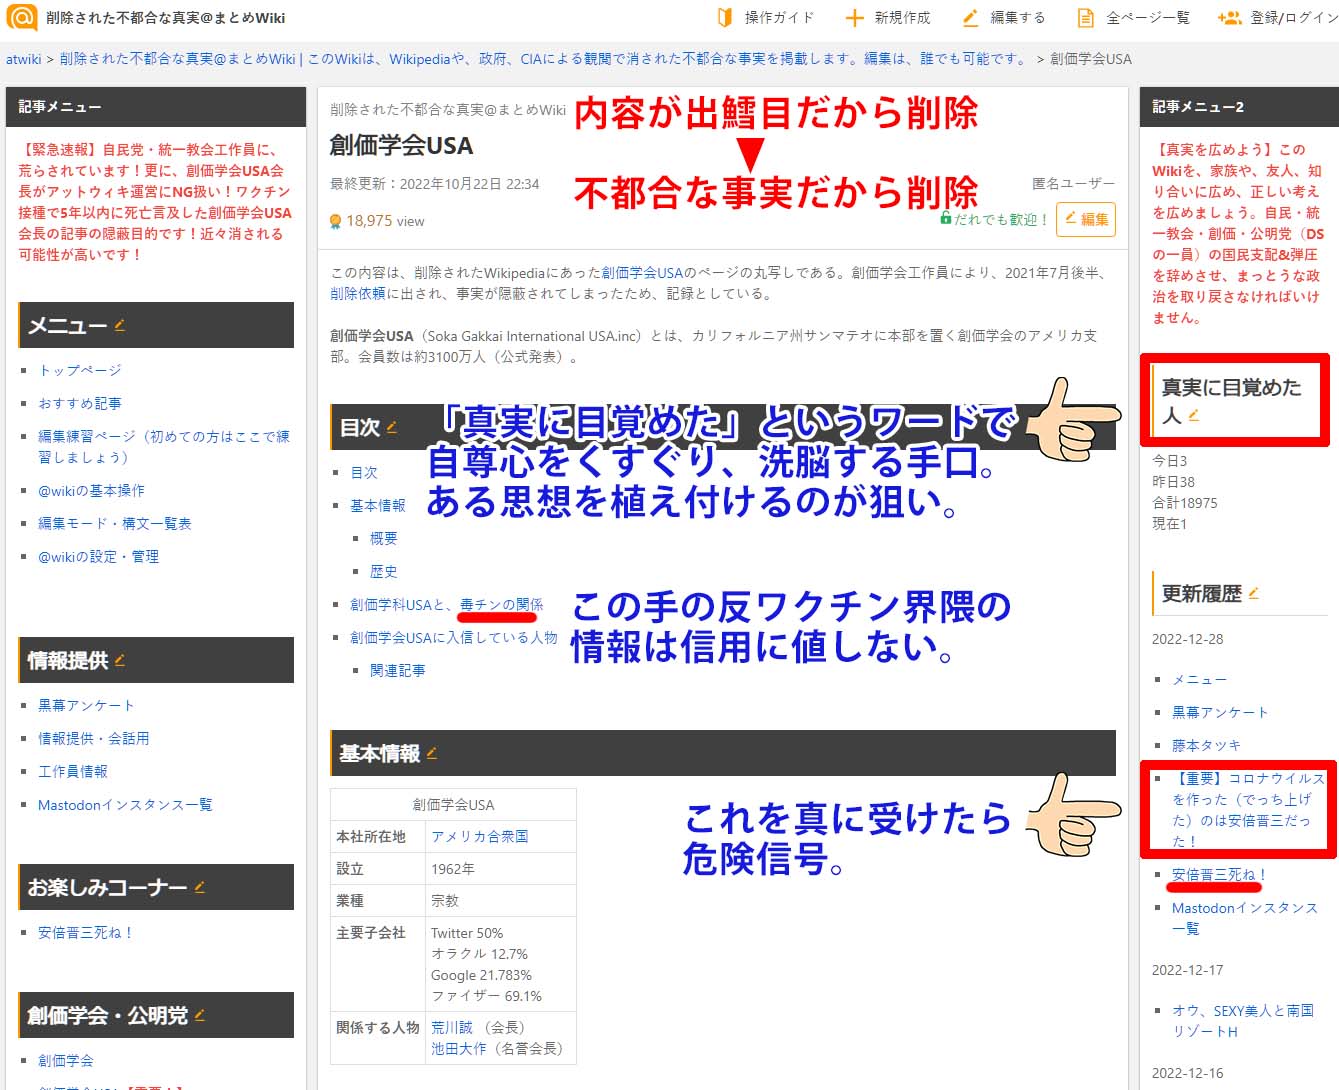Open 登録/ログイン login
1339x1090 pixels.
(x=1277, y=17)
